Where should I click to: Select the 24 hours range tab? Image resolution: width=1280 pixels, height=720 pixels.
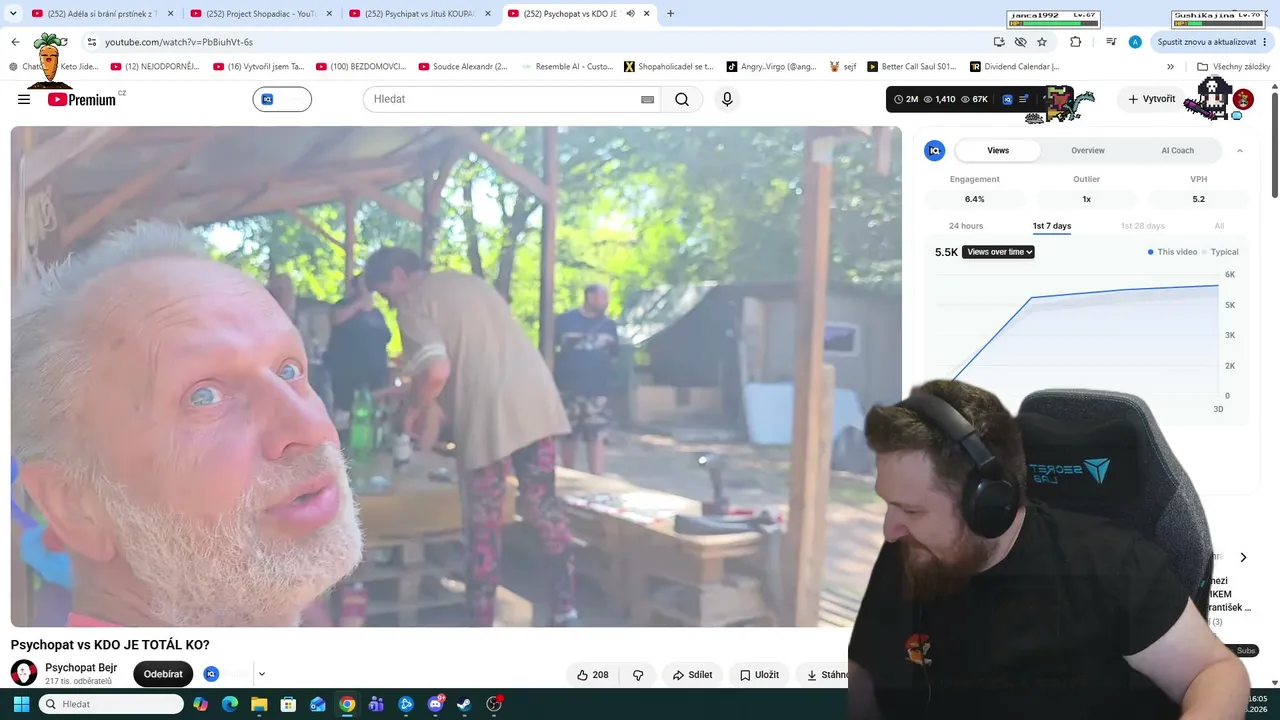pos(966,226)
